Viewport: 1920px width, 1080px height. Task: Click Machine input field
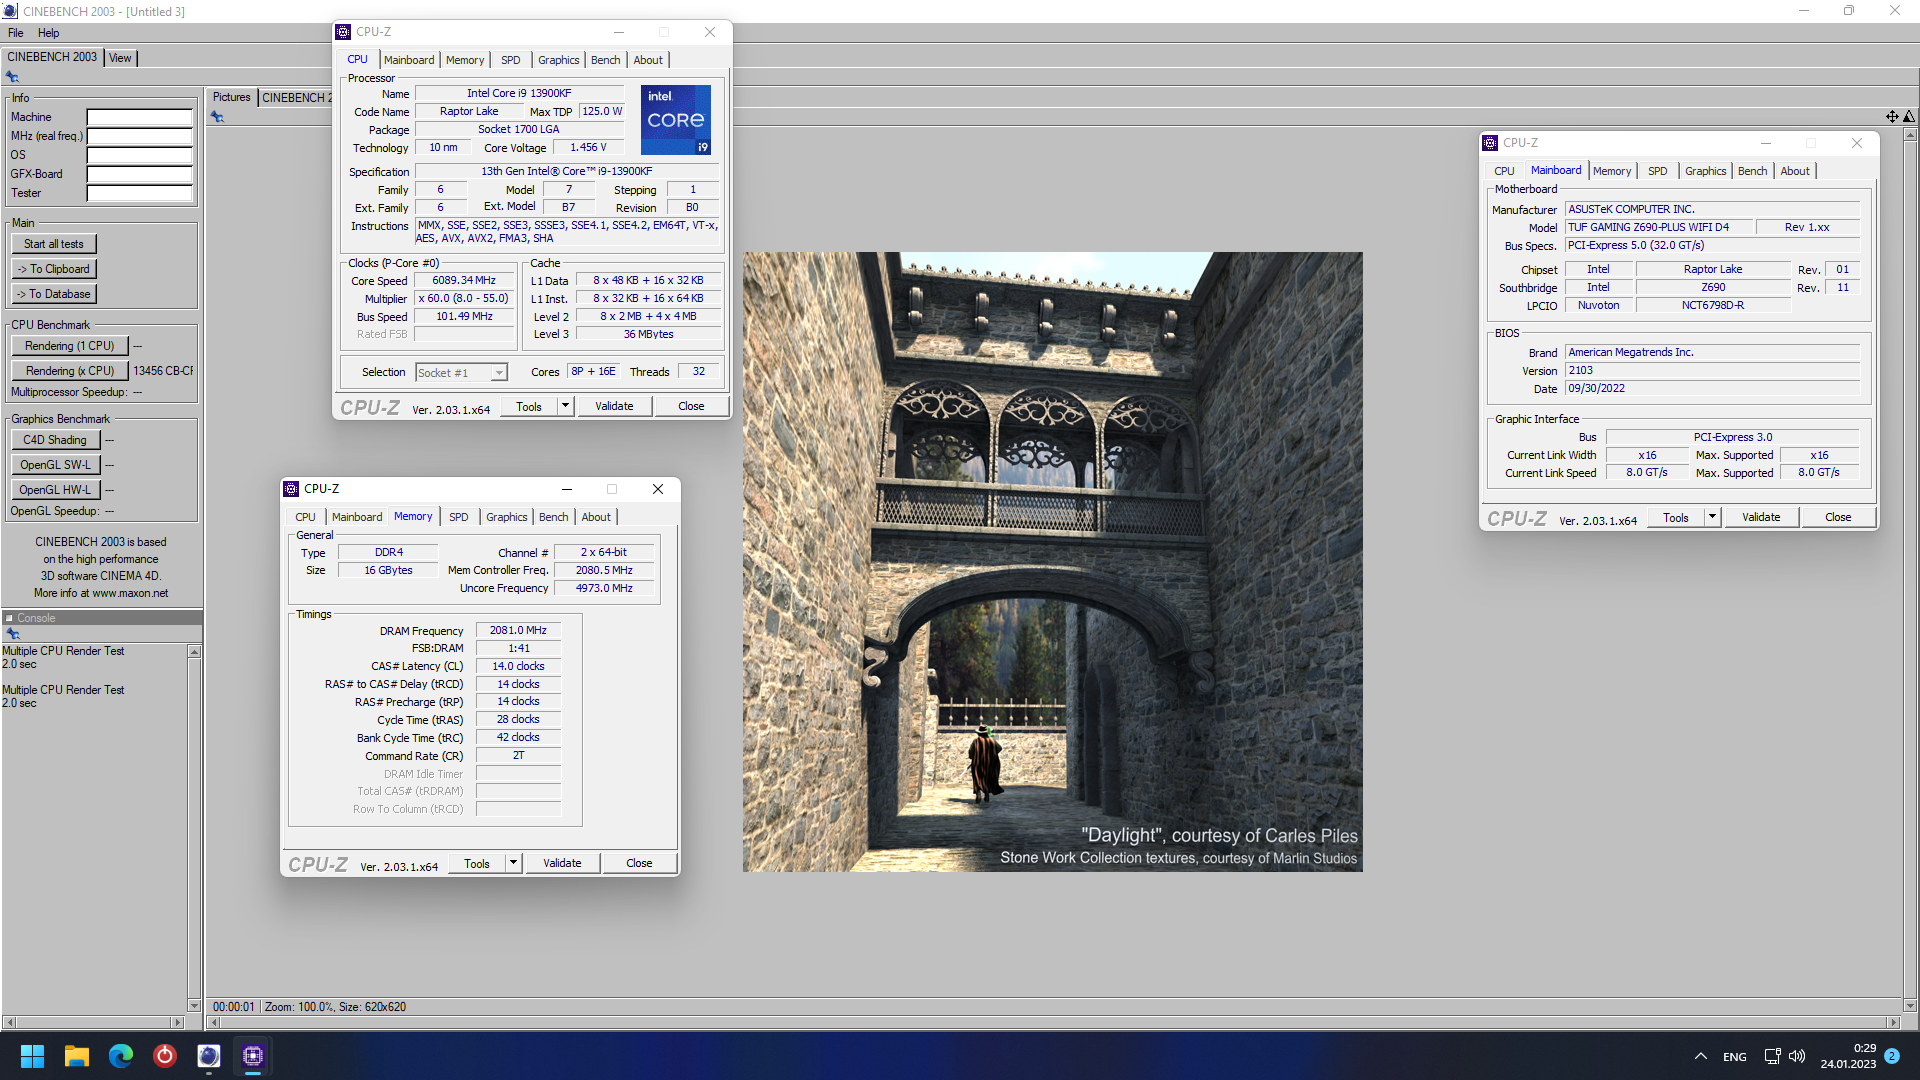coord(139,117)
